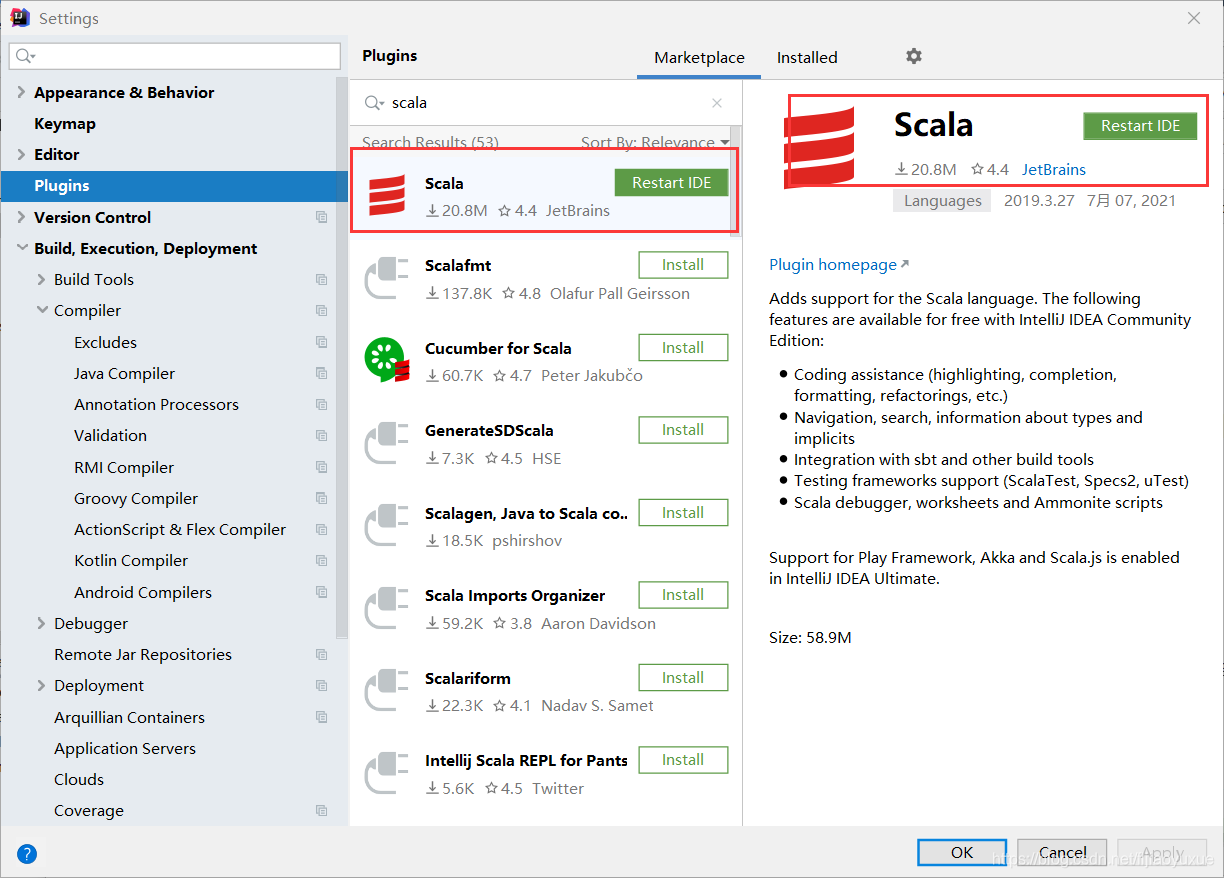Install the Scalariform plugin

[683, 677]
